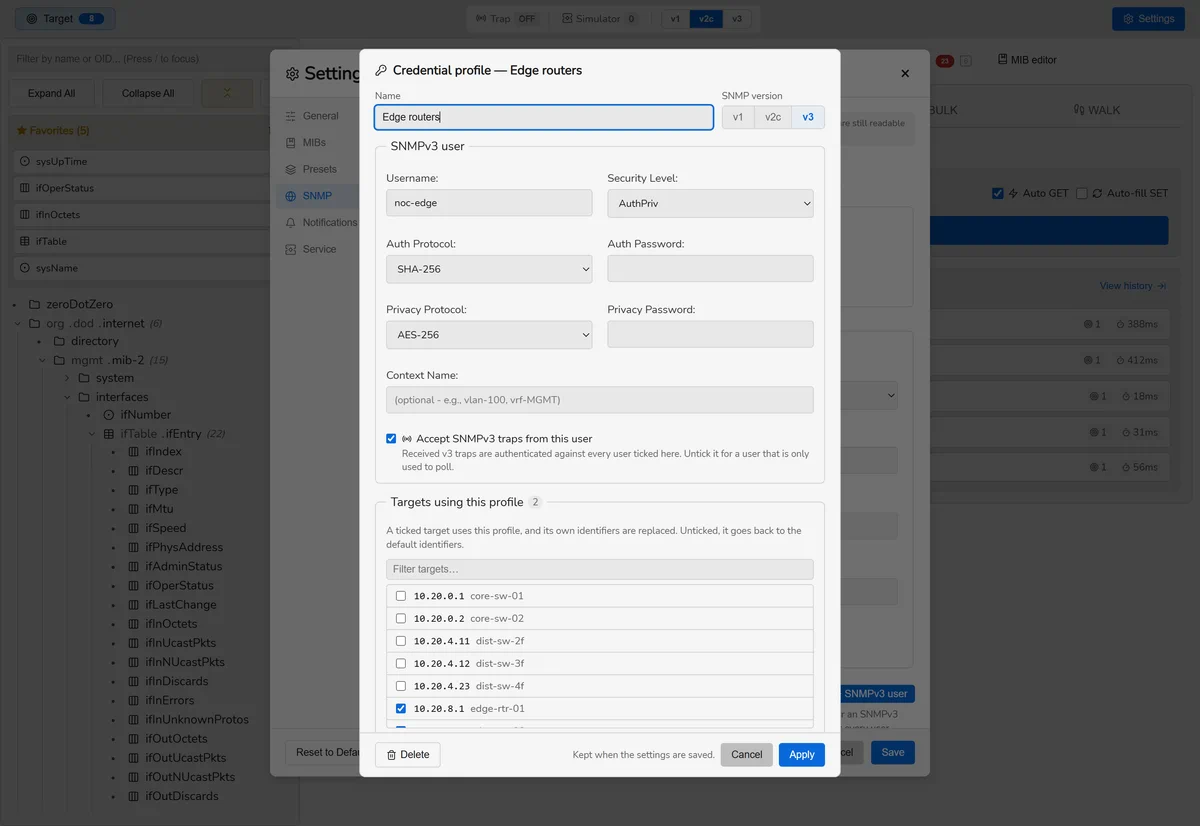The height and width of the screenshot is (826, 1200).
Task: Expand the system tree node
Action: coord(68,379)
